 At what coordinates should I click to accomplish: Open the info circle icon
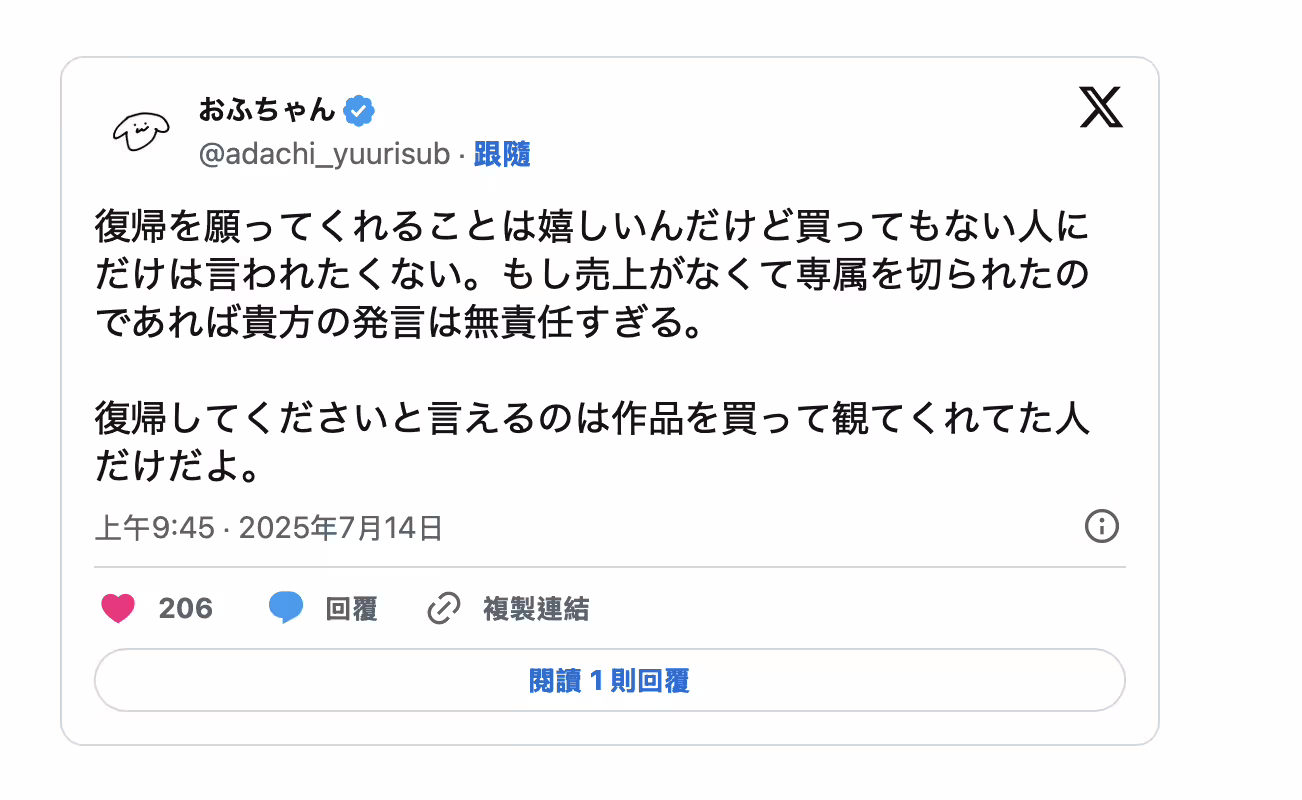click(1101, 526)
